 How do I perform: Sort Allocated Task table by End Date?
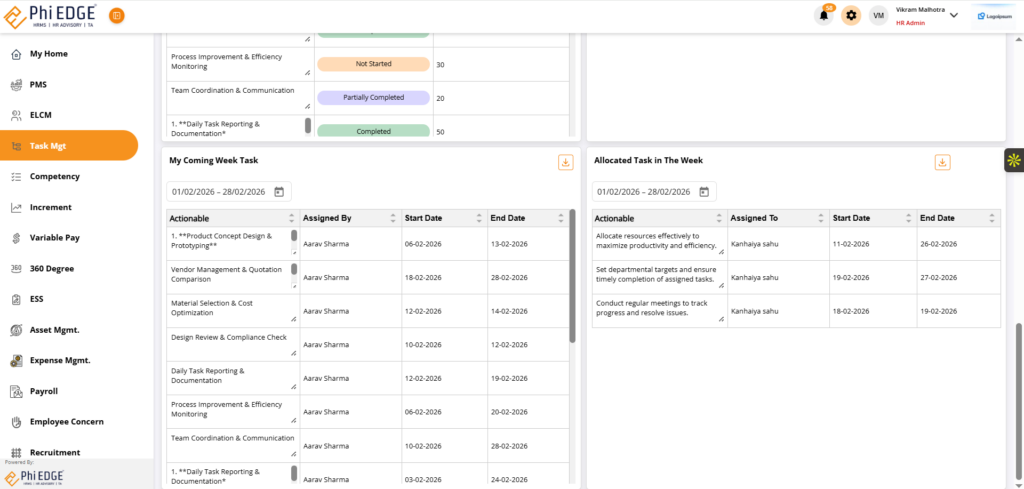pos(990,218)
